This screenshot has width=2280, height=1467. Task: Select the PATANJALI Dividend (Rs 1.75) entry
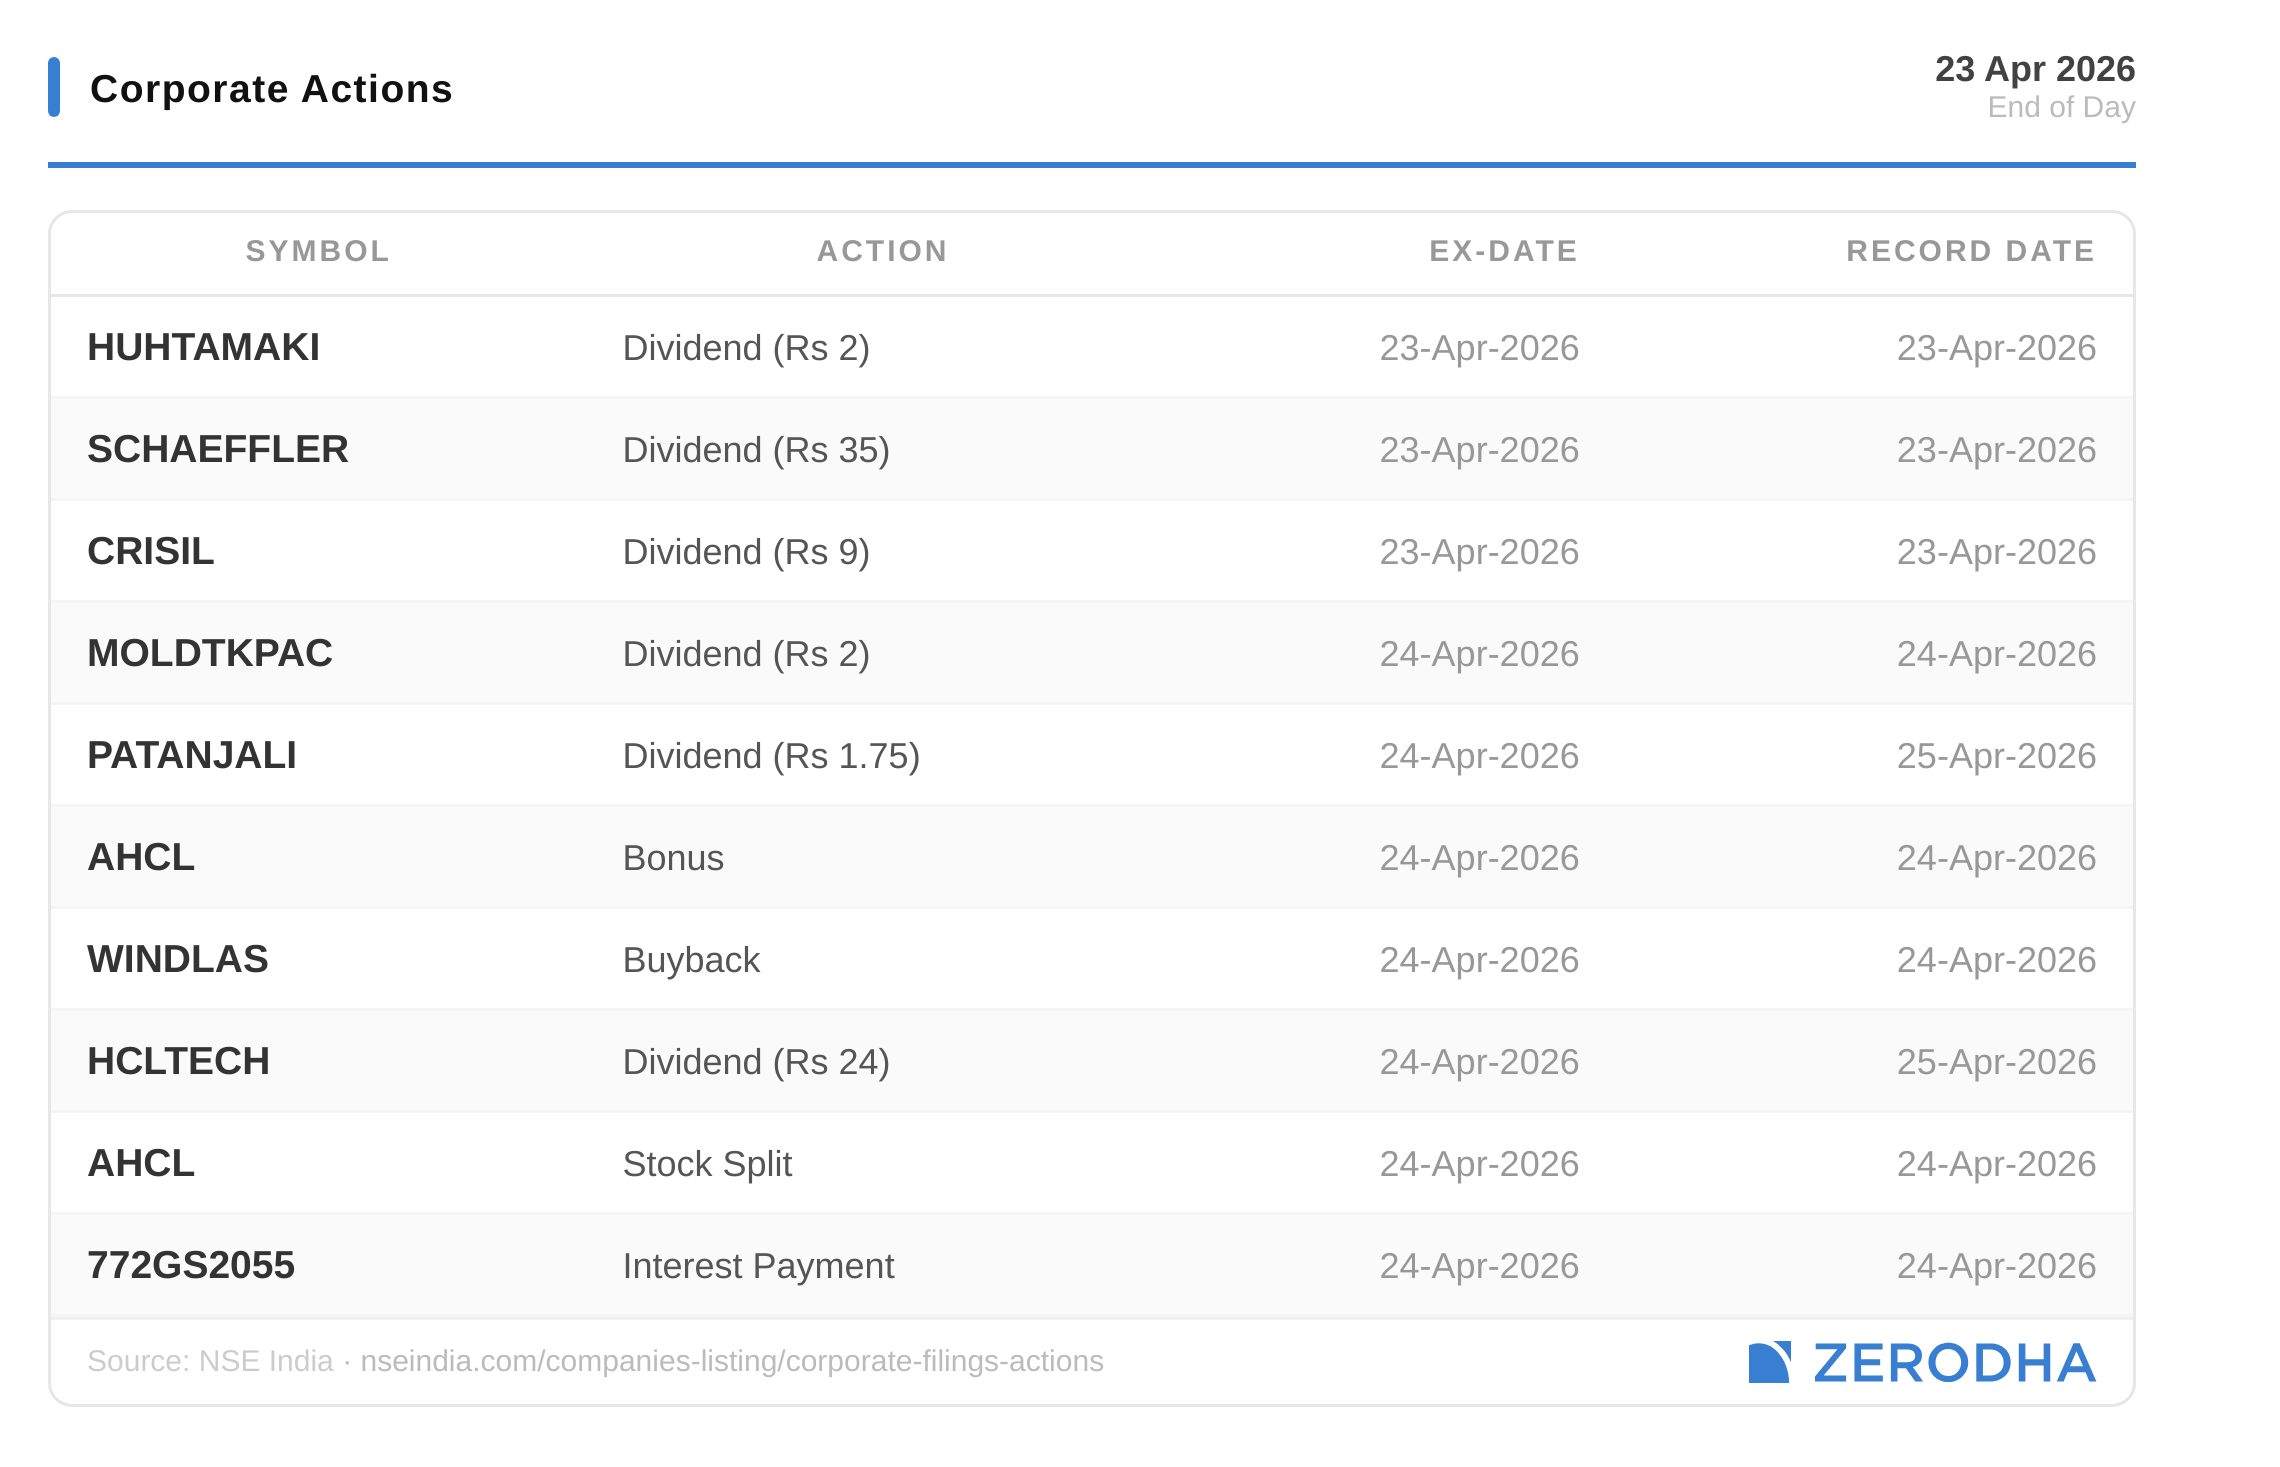click(770, 756)
